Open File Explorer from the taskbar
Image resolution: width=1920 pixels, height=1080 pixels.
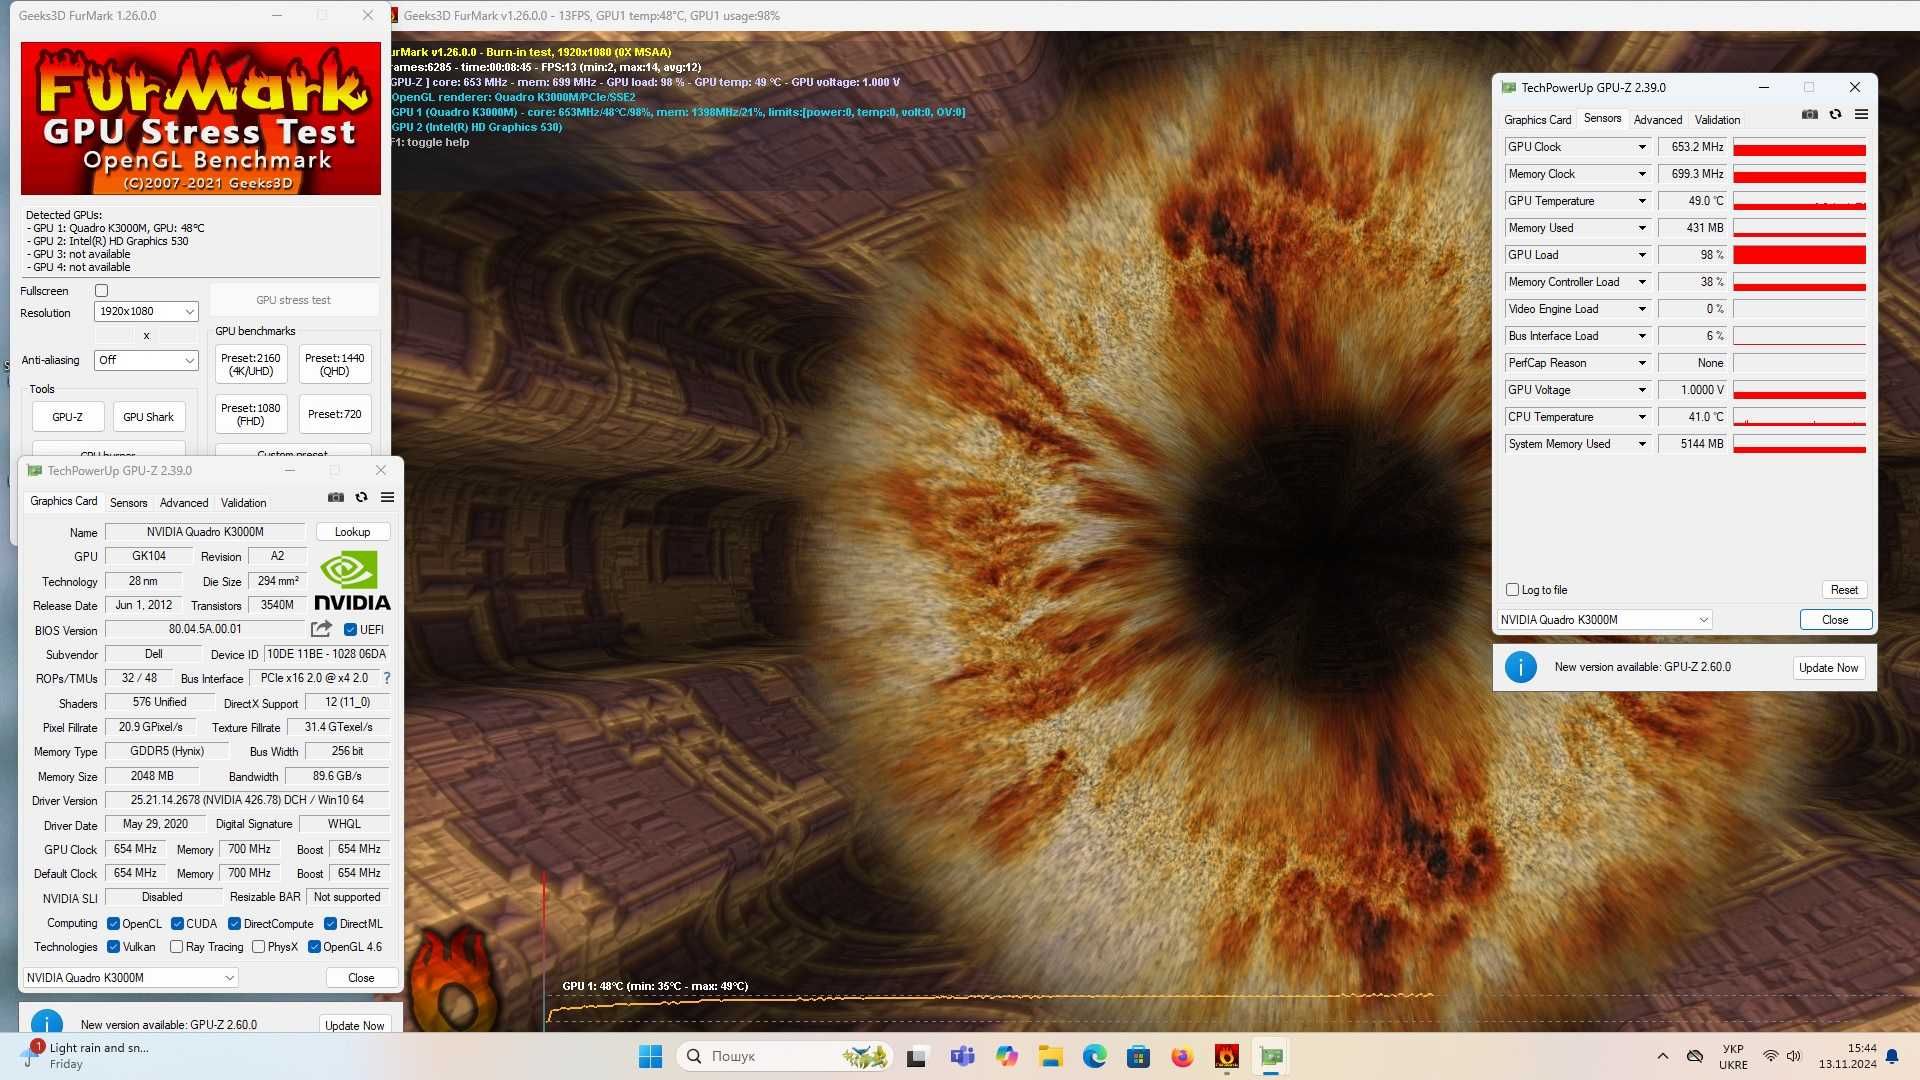(1050, 1056)
